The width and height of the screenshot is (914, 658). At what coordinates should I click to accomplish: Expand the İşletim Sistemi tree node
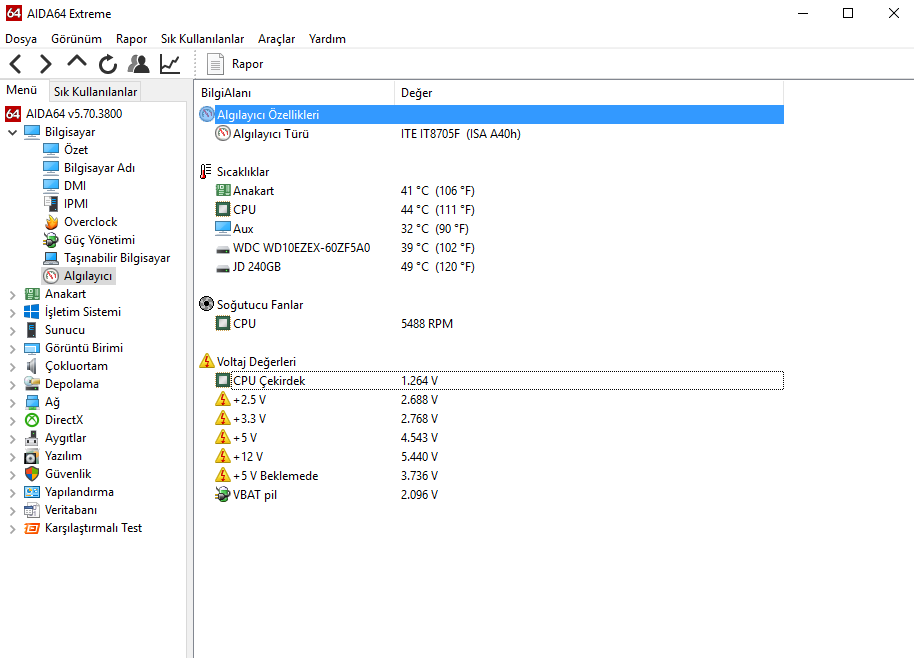12,313
